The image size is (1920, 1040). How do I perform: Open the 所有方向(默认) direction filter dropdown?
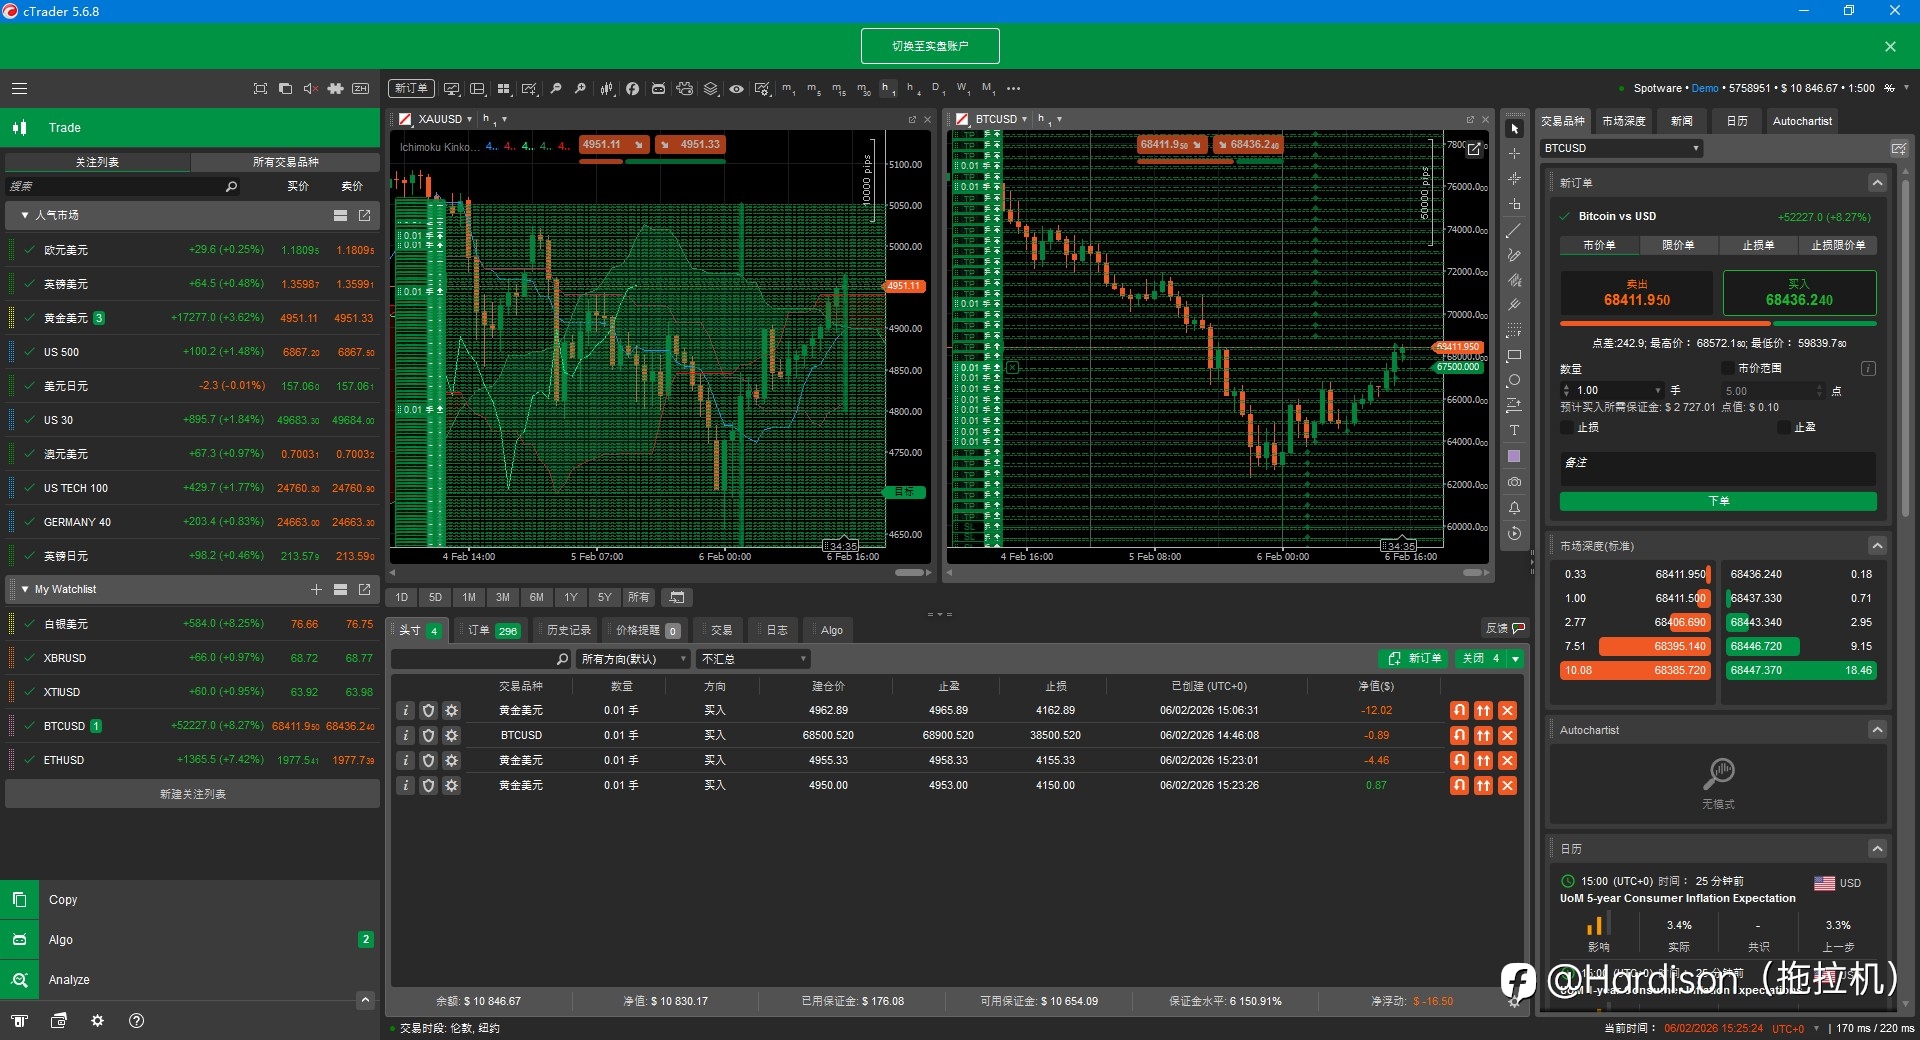[x=633, y=659]
